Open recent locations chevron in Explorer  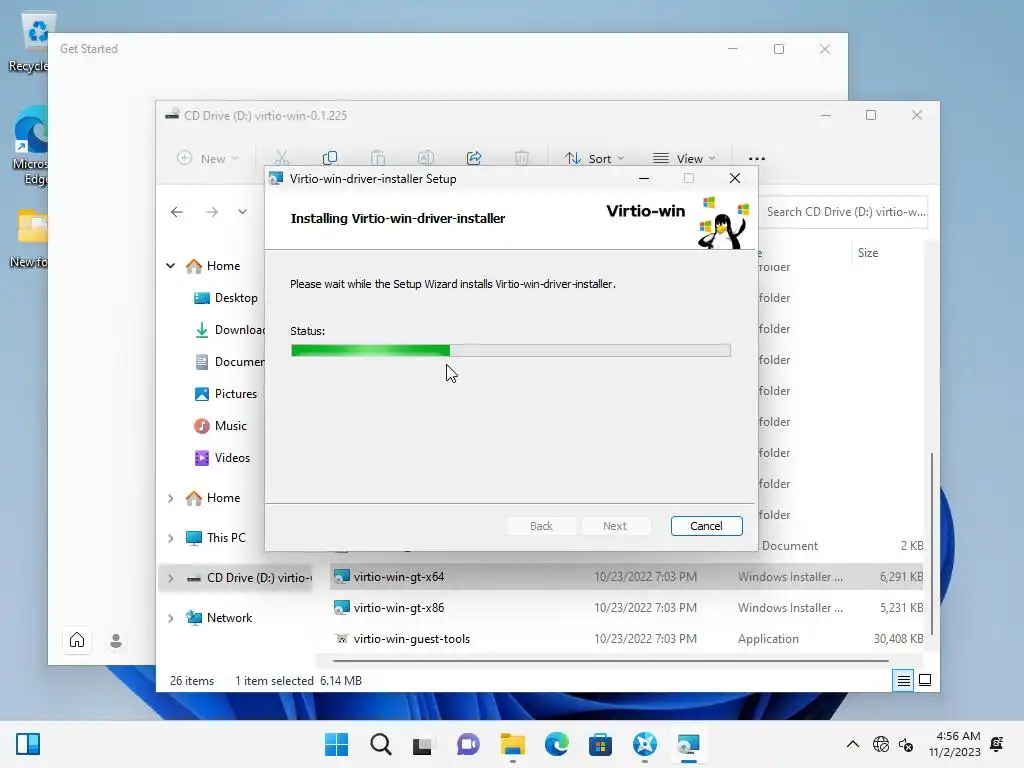[x=242, y=212]
